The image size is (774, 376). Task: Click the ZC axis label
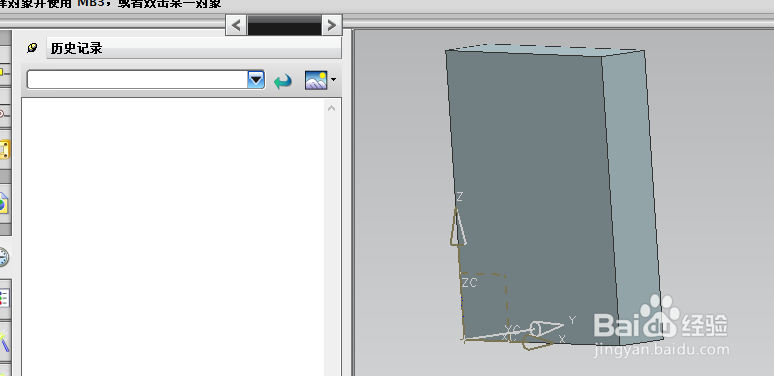469,283
